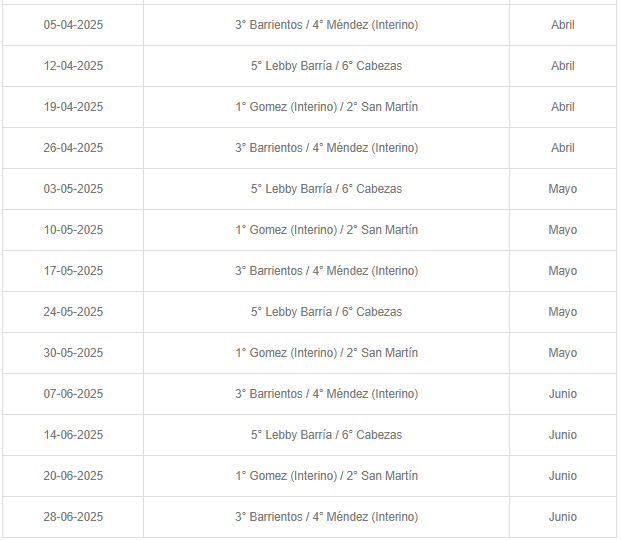621x540 pixels.
Task: Select Lebby Barría / Cabezas entry for 24-05-2025
Action: tap(326, 312)
